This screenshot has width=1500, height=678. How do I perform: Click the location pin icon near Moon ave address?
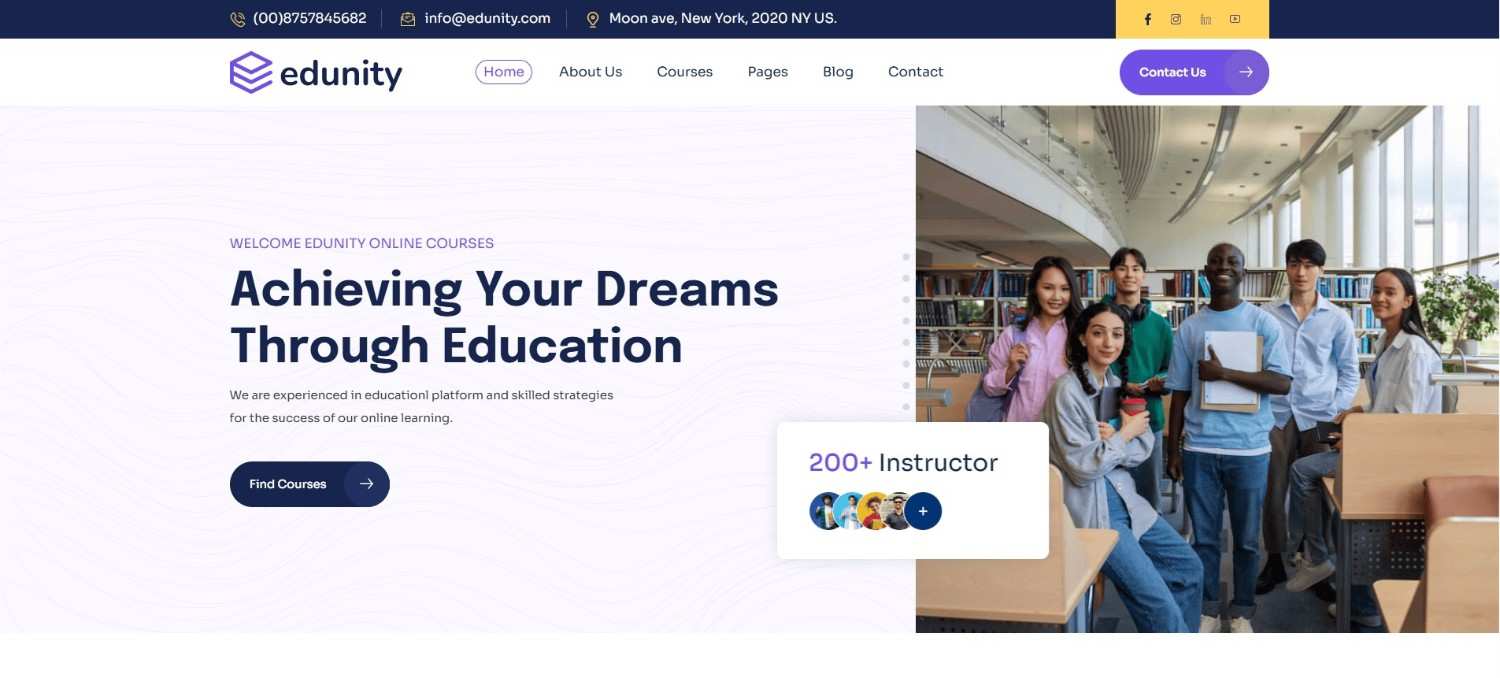pyautogui.click(x=593, y=18)
